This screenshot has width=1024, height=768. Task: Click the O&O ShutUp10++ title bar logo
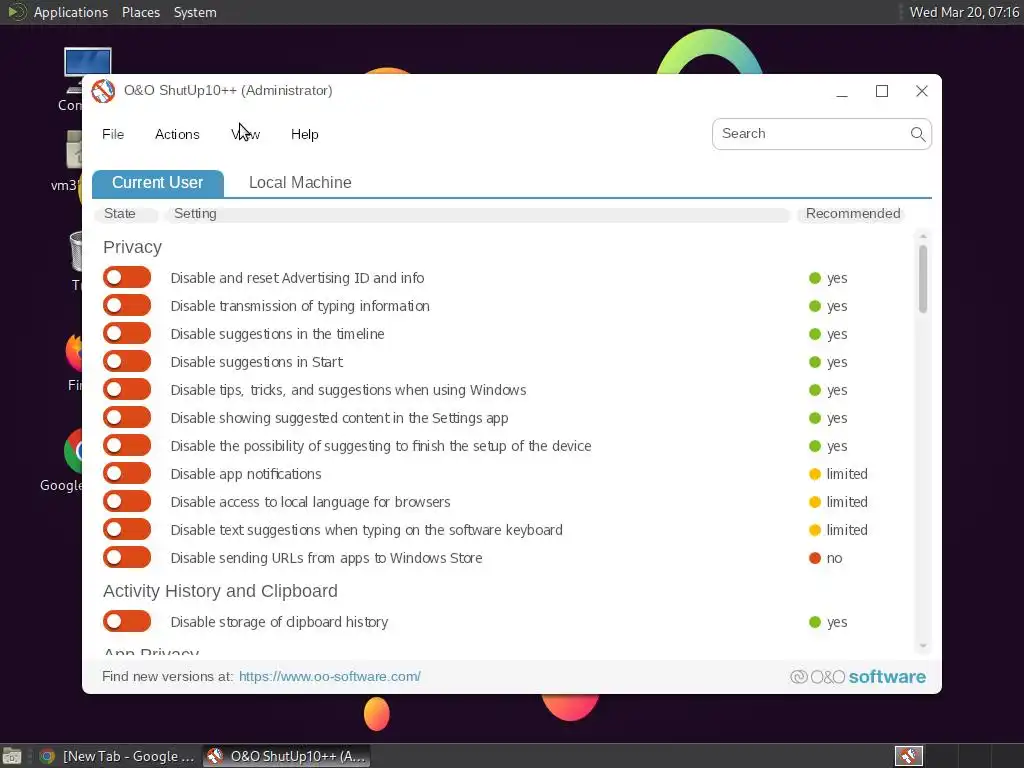103,91
